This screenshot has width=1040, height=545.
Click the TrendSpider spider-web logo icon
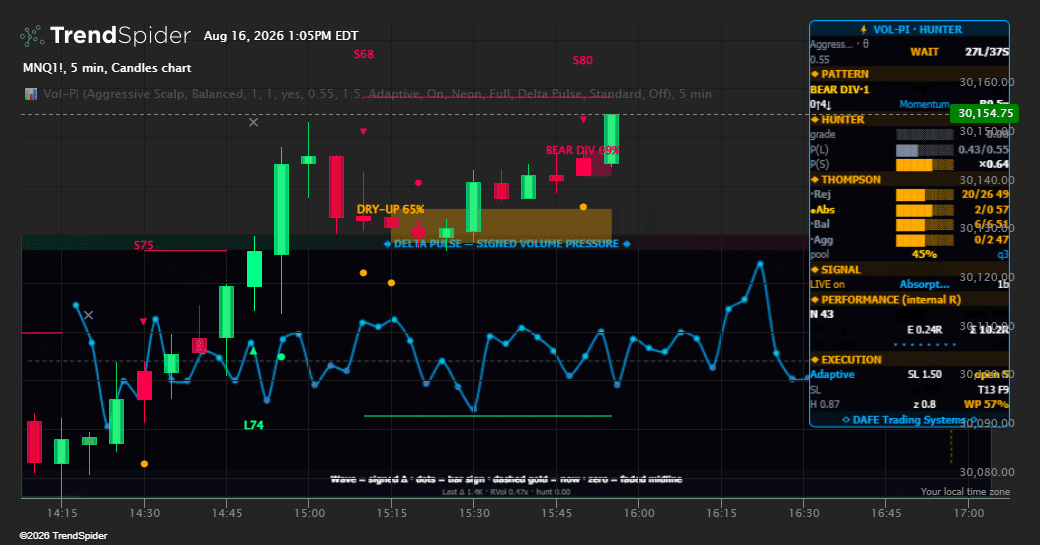[32, 36]
